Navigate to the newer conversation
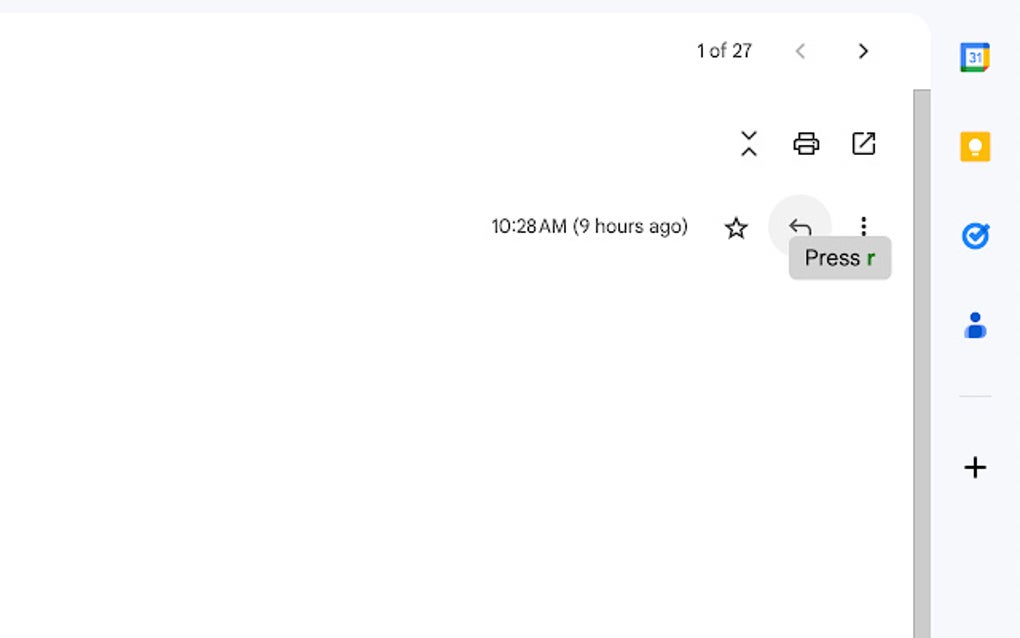The image size is (1020, 638). (801, 51)
